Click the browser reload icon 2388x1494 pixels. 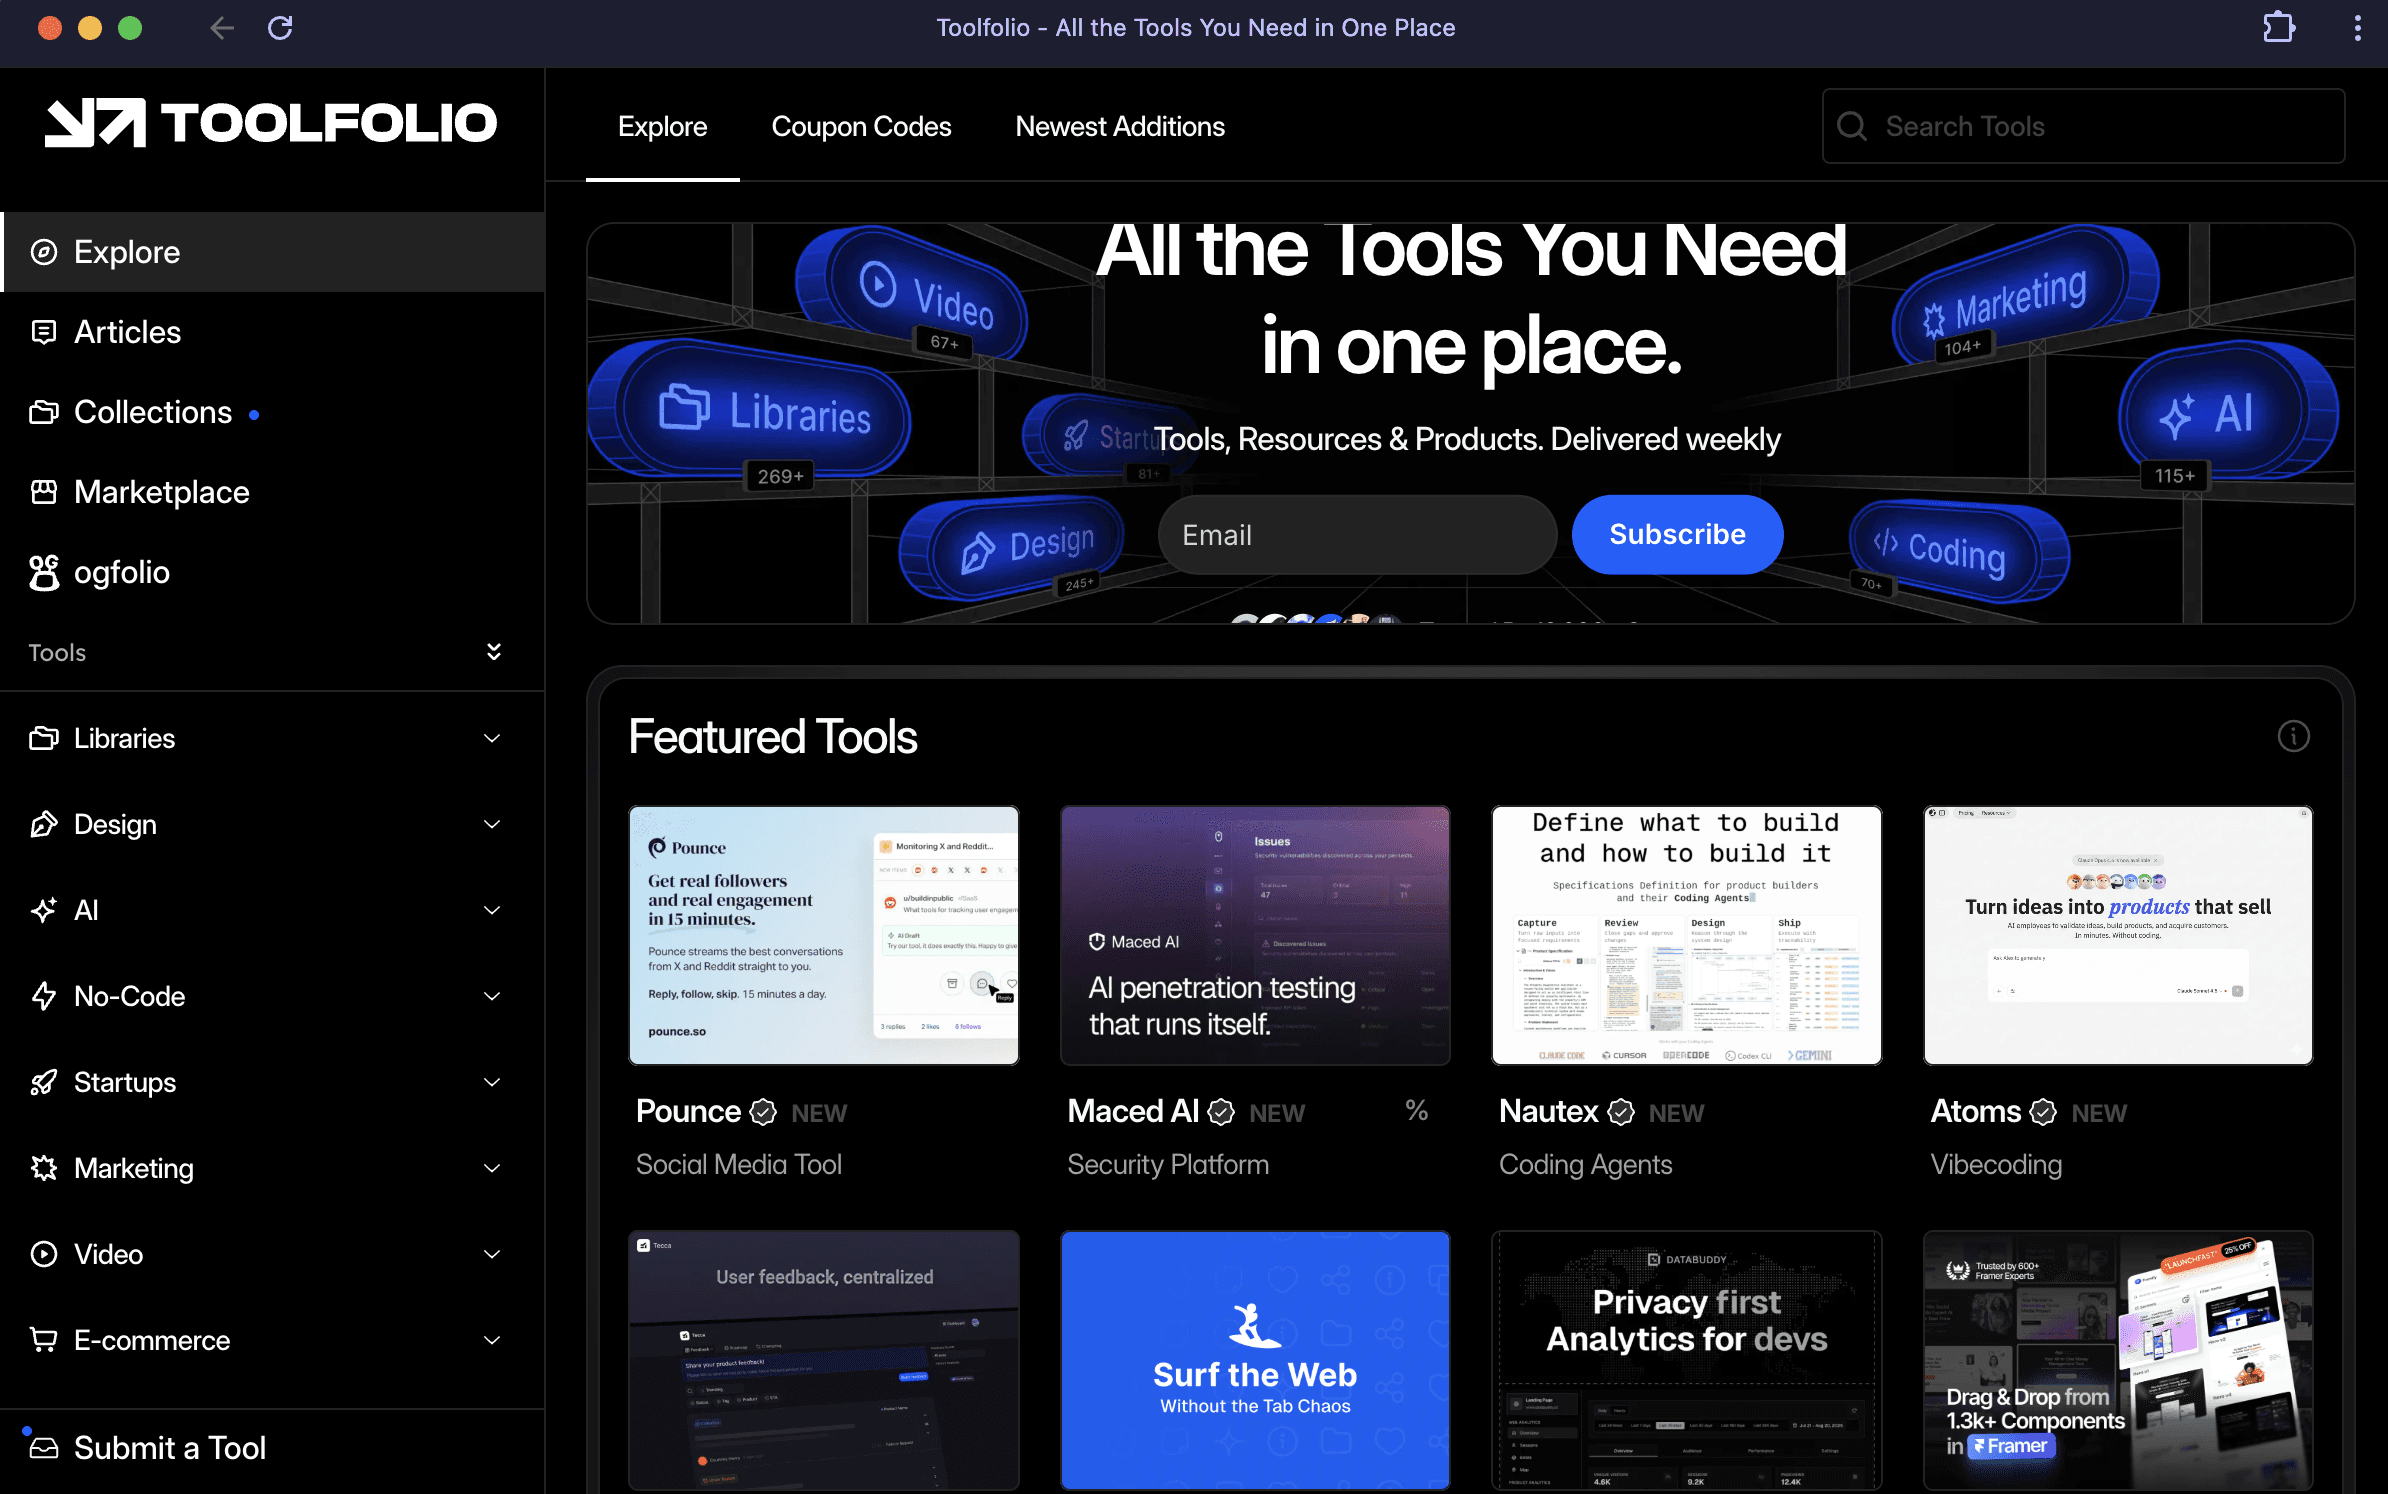coord(280,28)
